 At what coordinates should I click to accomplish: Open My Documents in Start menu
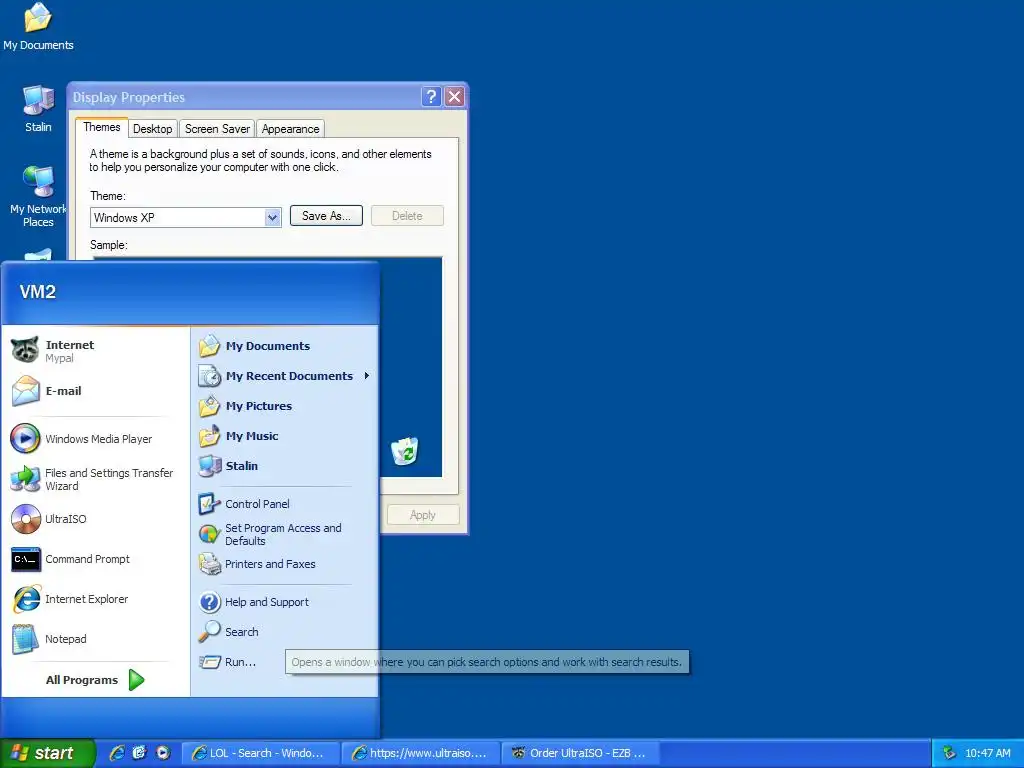284,346
